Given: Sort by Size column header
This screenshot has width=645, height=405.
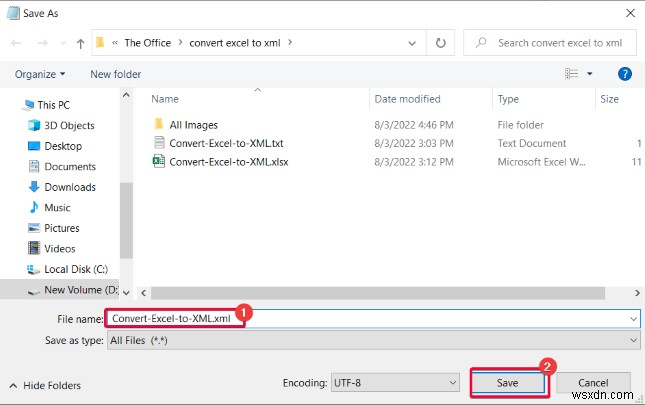Looking at the screenshot, I should pyautogui.click(x=609, y=99).
